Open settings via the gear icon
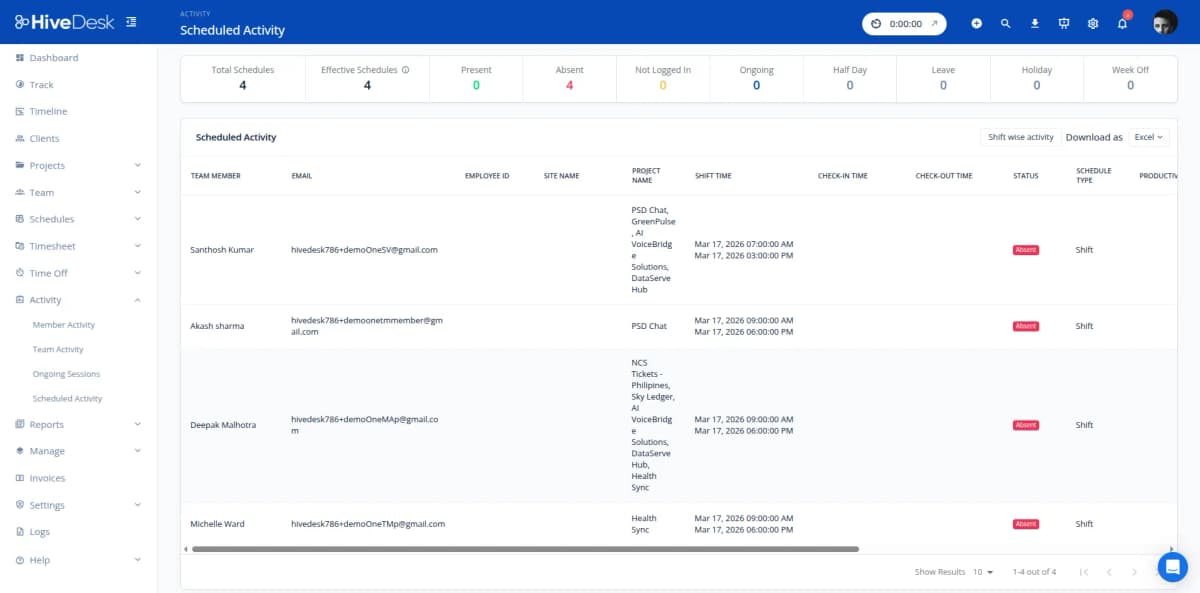 point(1092,22)
